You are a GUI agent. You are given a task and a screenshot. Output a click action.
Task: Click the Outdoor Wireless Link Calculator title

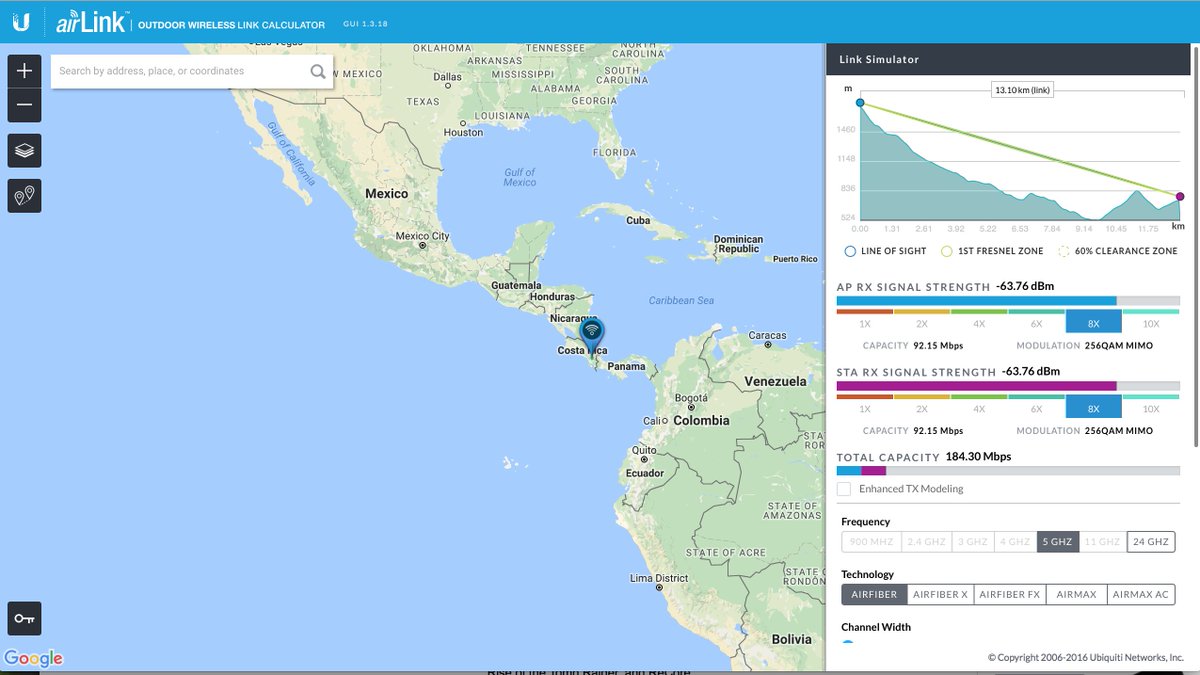pos(231,24)
